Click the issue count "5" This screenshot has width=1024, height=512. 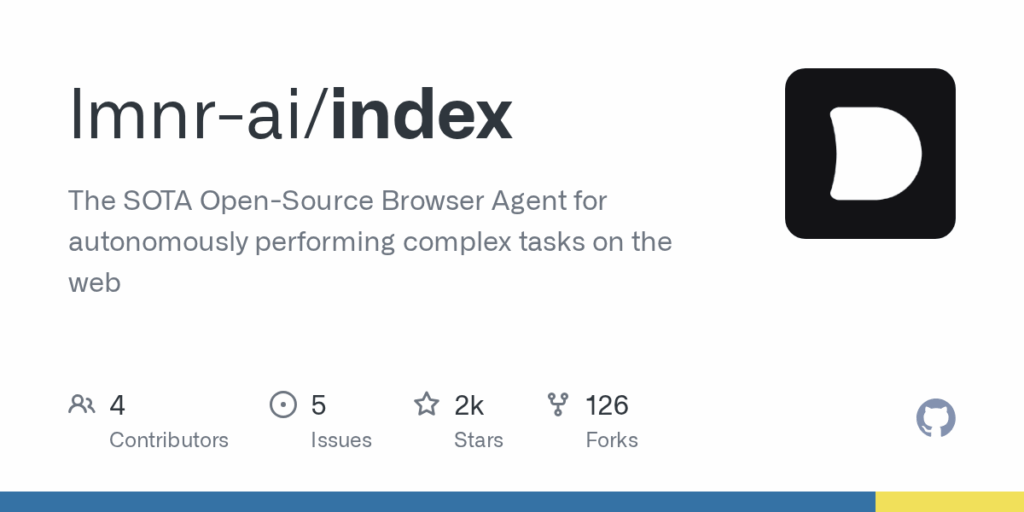pos(318,405)
